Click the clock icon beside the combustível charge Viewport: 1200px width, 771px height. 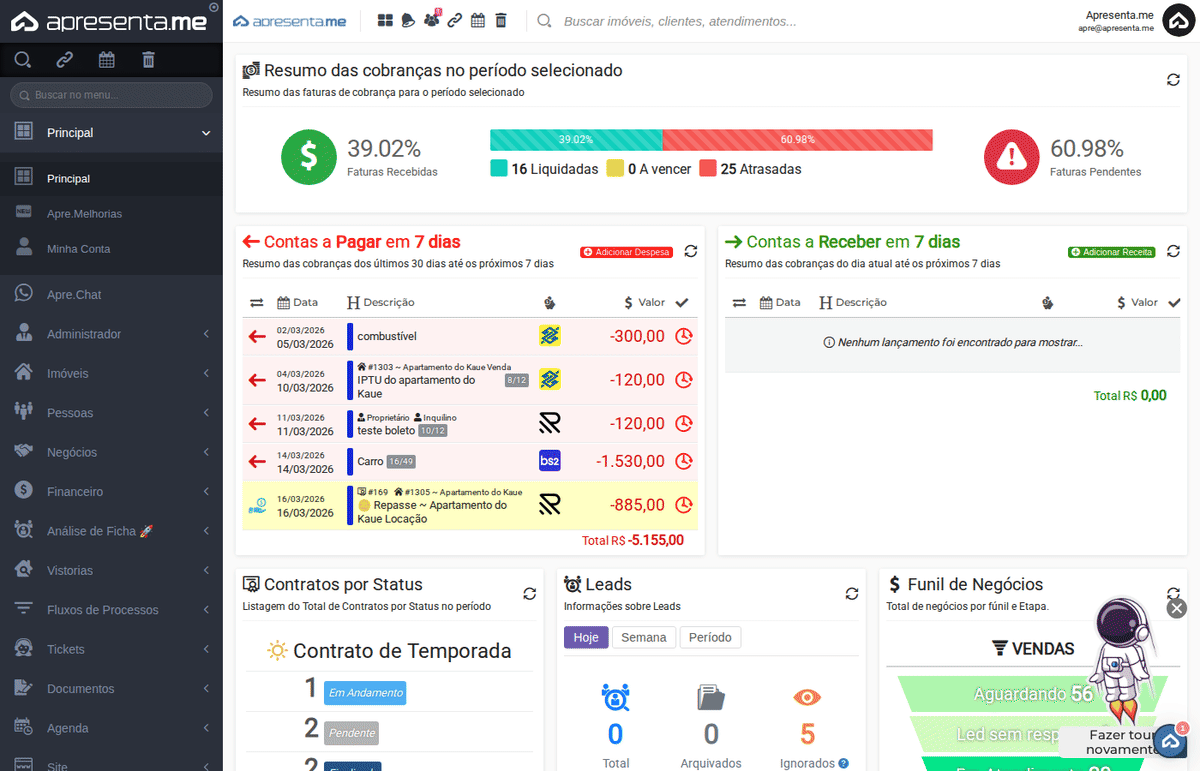685,336
